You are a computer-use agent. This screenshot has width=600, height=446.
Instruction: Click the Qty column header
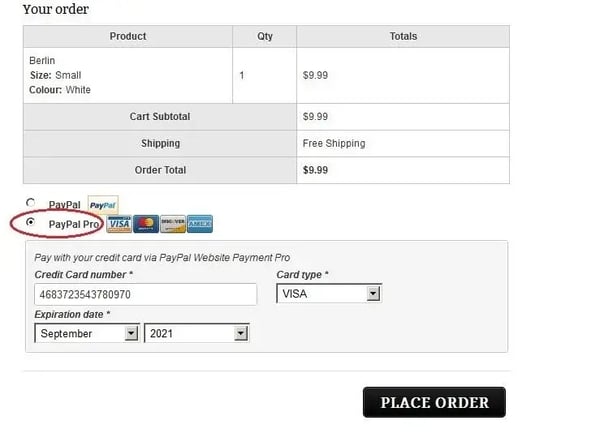coord(265,36)
